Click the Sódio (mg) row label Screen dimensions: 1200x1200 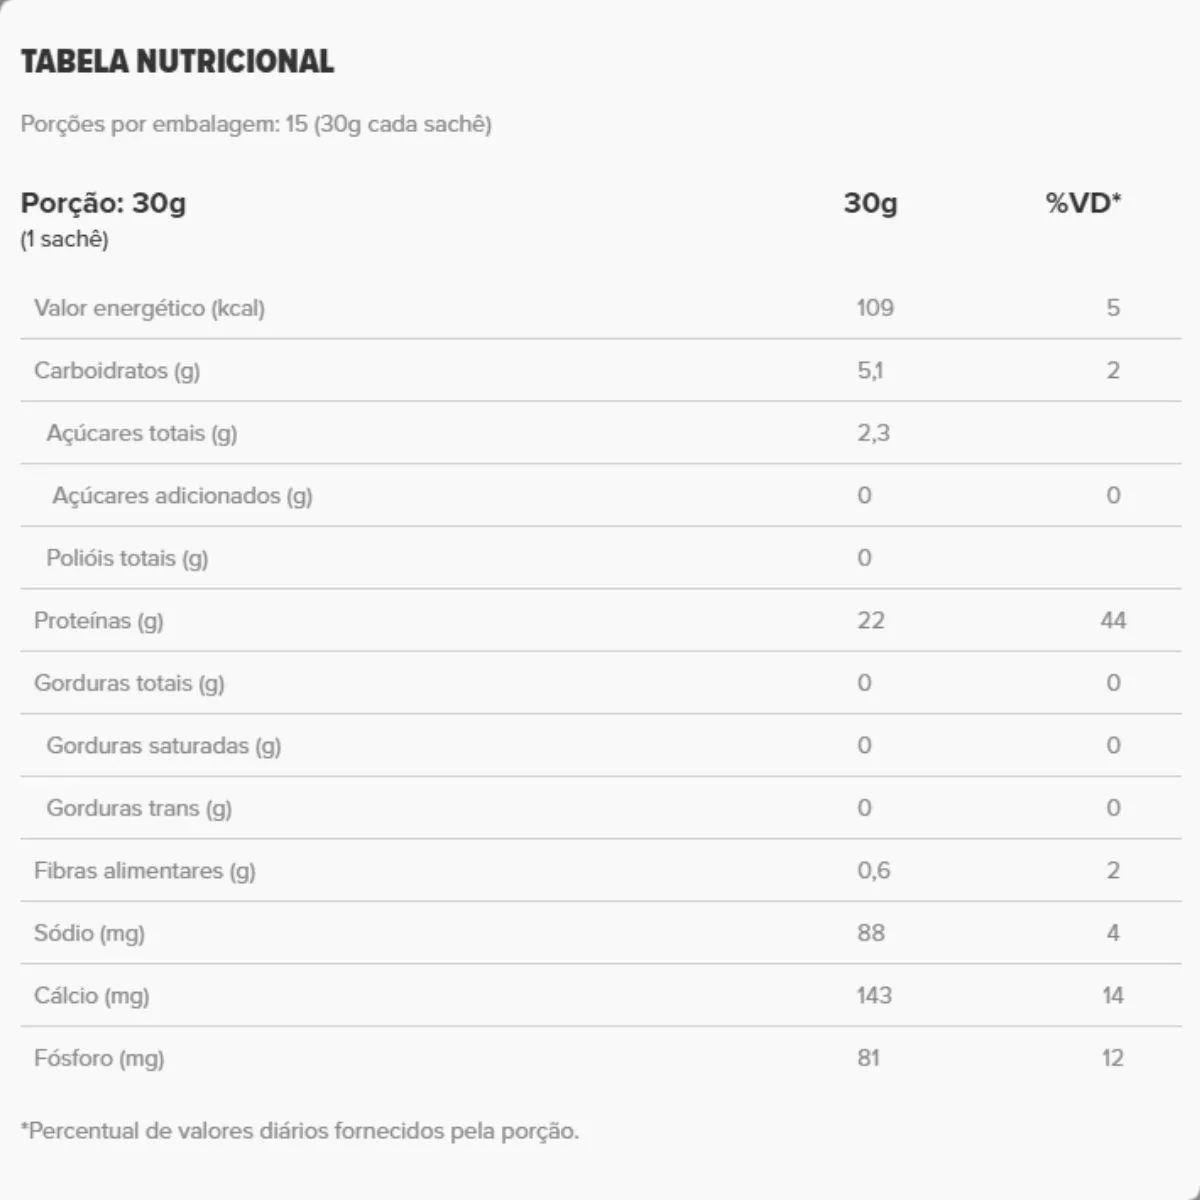89,933
